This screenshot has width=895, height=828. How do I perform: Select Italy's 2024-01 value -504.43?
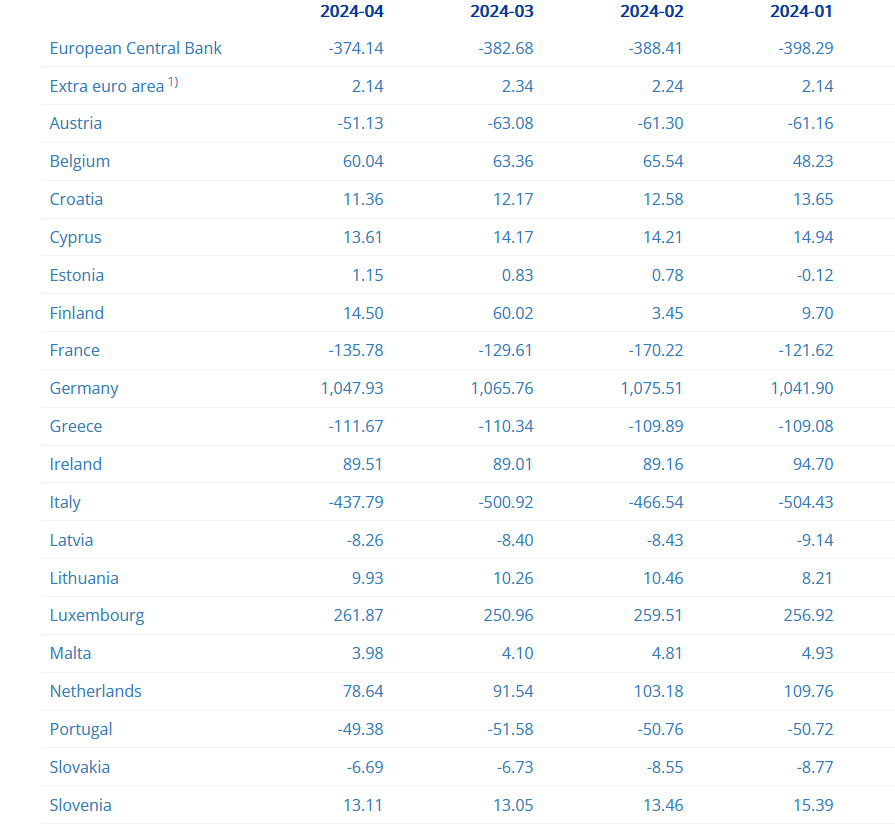[806, 502]
